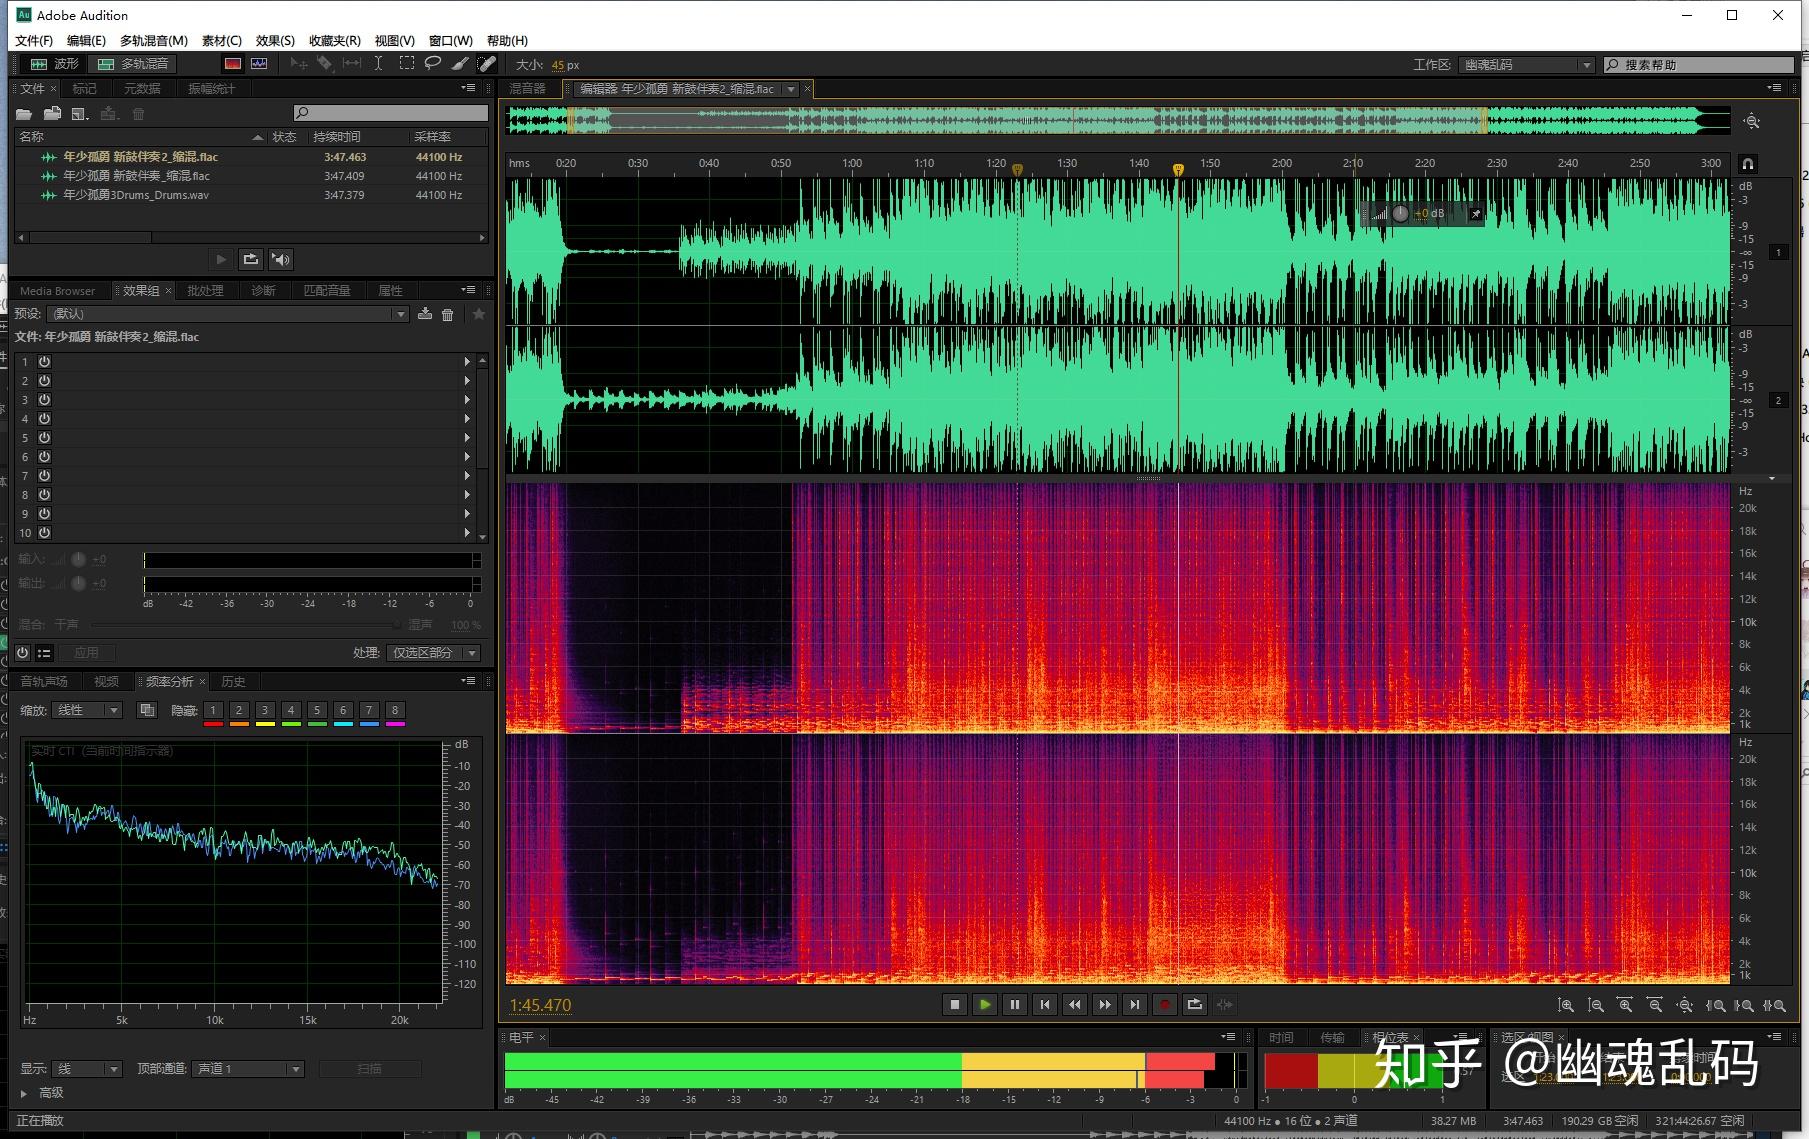
Task: Toggle the transport Loop Playback button
Action: (1194, 1005)
